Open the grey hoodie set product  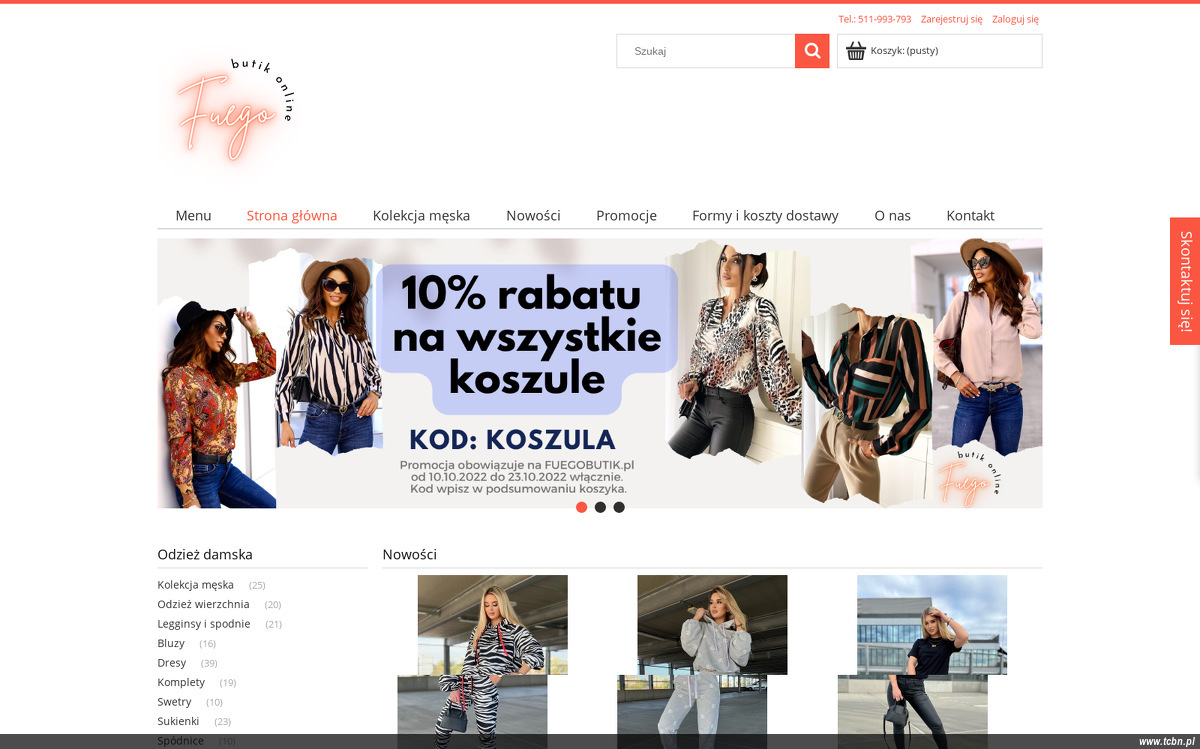[702, 660]
